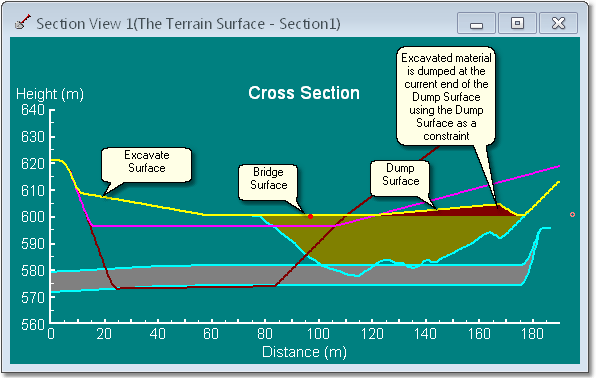The width and height of the screenshot is (596, 380).
Task: Select the Bridge Surface callout label
Action: 268,182
